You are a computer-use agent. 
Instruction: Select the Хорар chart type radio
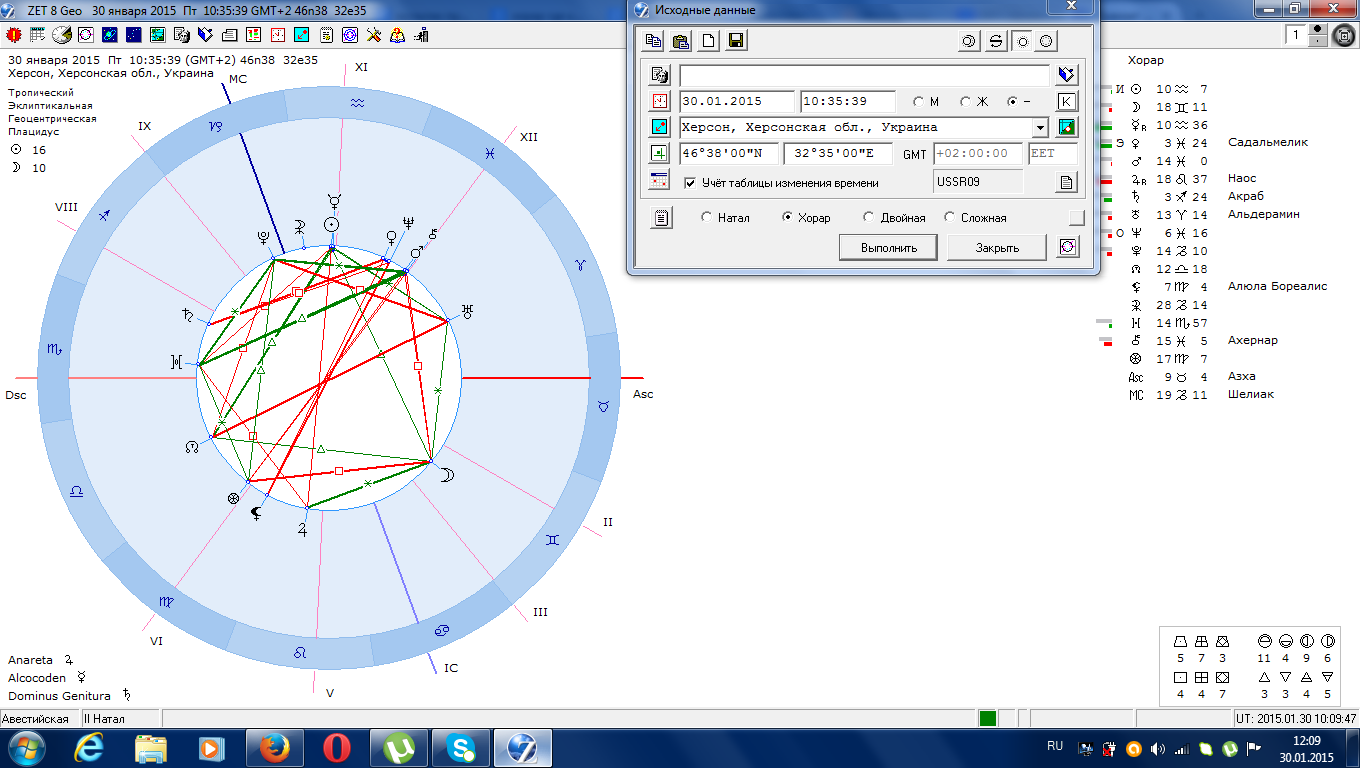pos(807,217)
